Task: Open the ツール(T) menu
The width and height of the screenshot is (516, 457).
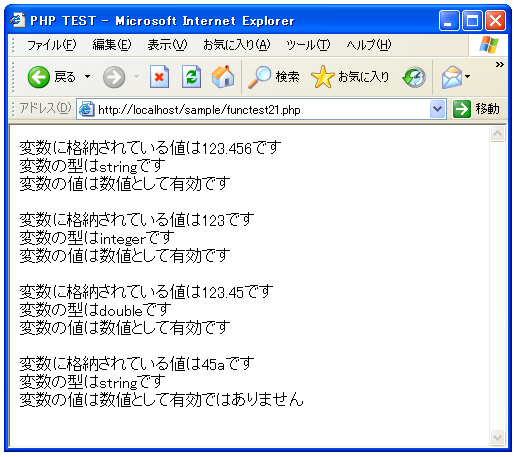Action: [x=308, y=45]
